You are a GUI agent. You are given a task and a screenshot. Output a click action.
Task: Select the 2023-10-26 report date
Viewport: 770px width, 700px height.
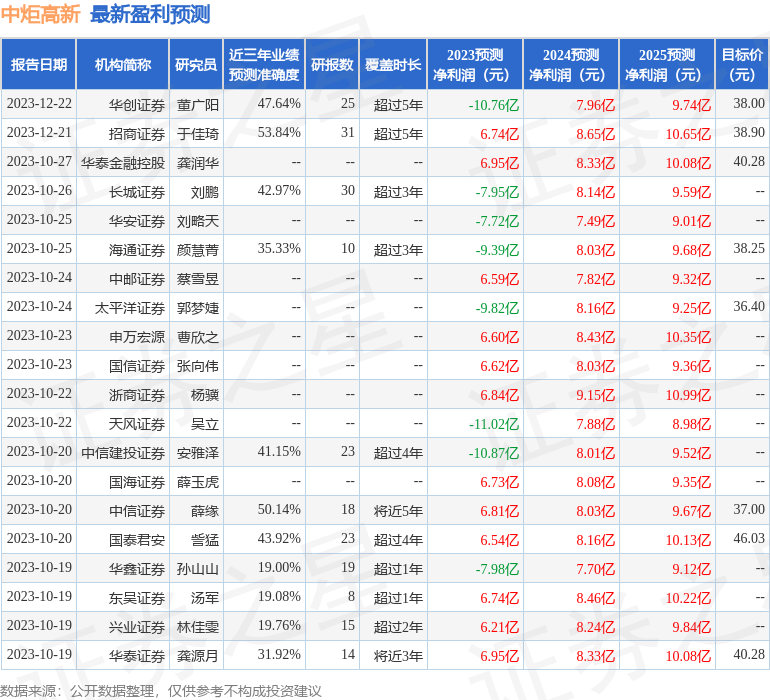pyautogui.click(x=39, y=191)
